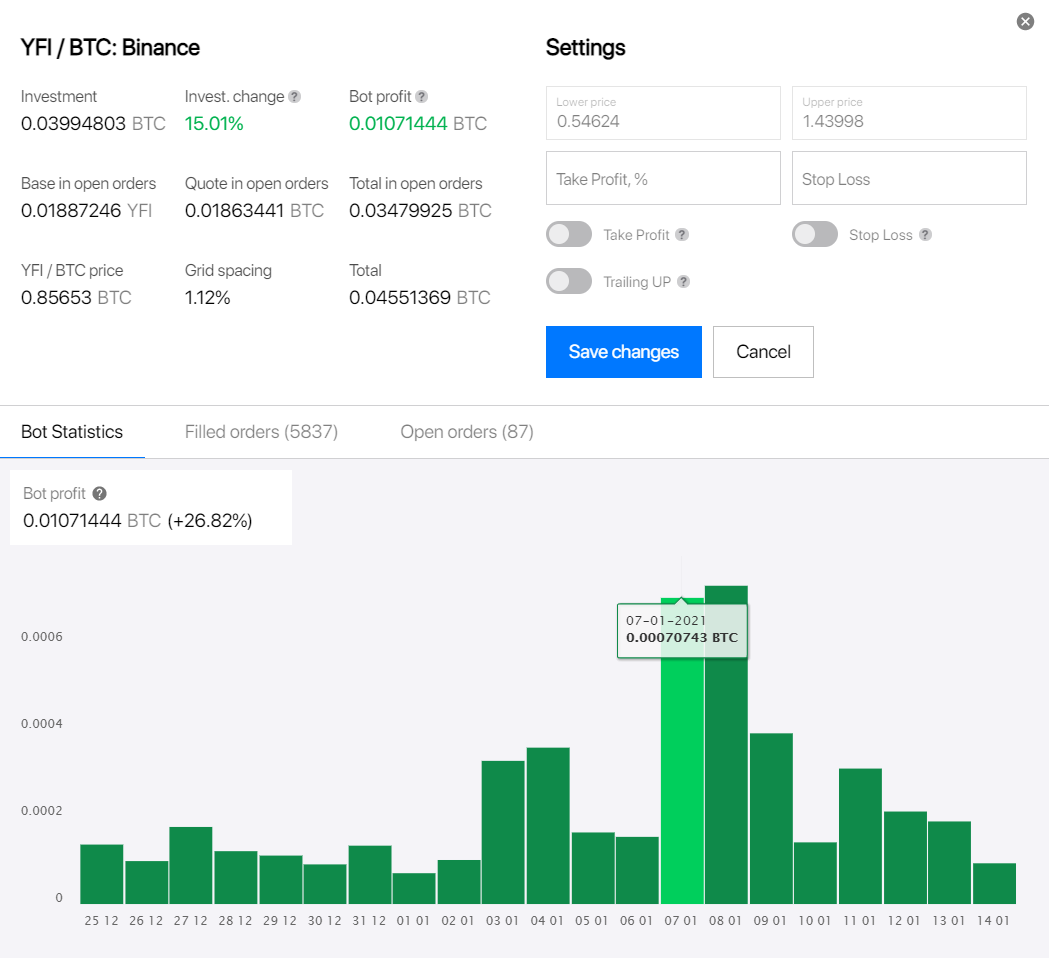
Task: Focus the Stop Loss input field
Action: pyautogui.click(x=909, y=178)
